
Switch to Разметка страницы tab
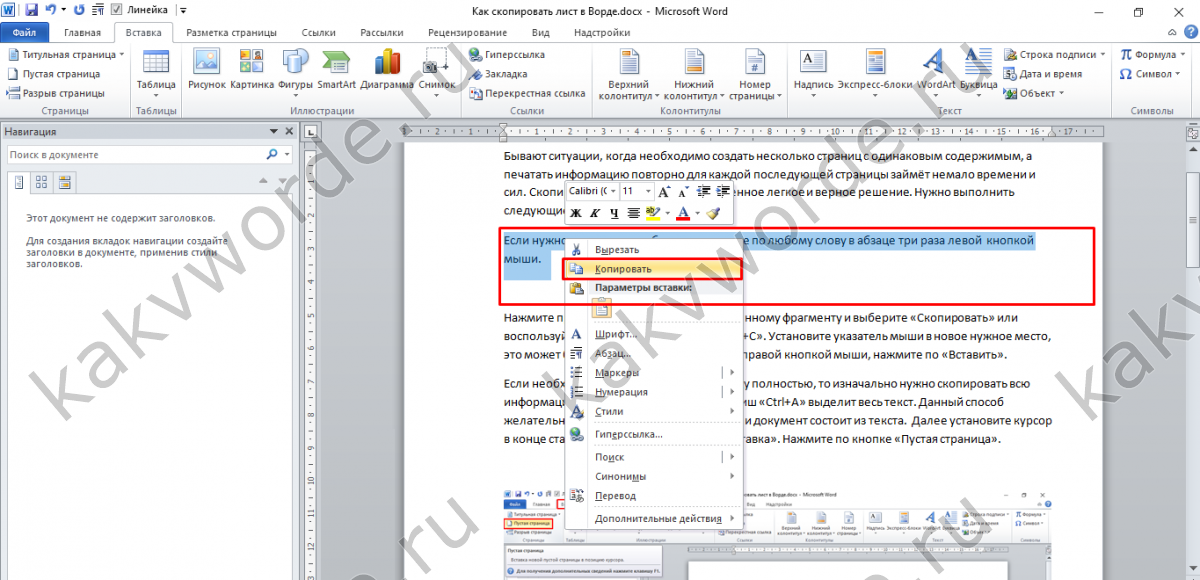pos(231,32)
